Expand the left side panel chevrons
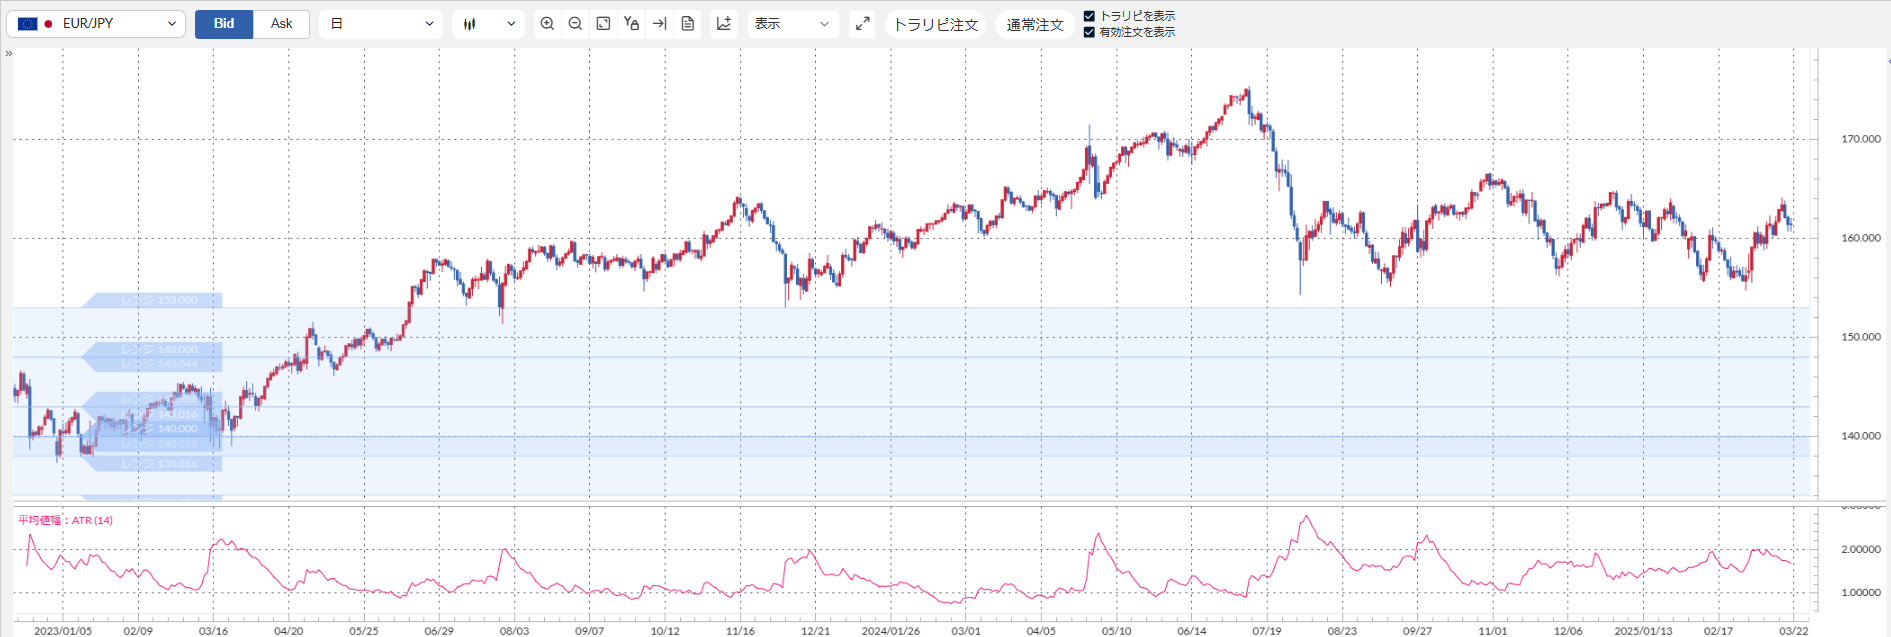This screenshot has height=637, width=1891. click(x=9, y=53)
